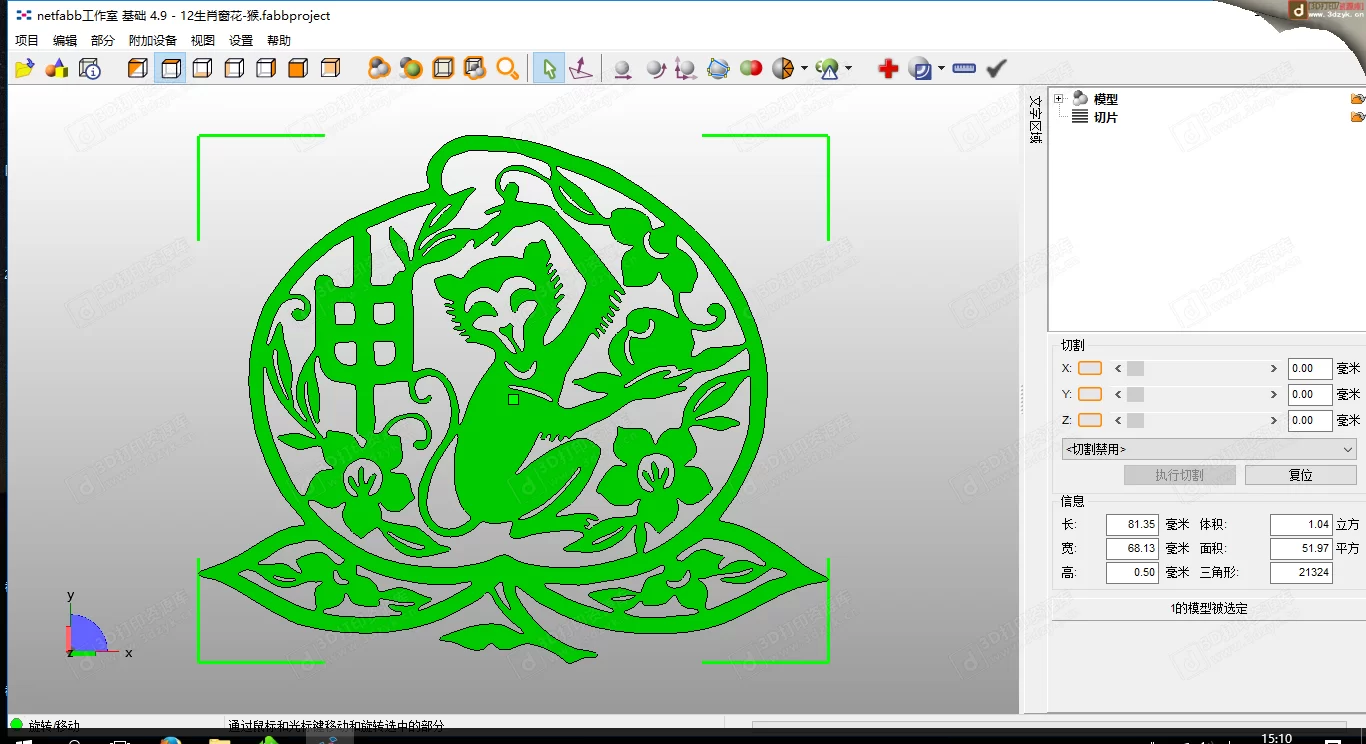
Task: Click the blue shell creation icon
Action: (920, 68)
